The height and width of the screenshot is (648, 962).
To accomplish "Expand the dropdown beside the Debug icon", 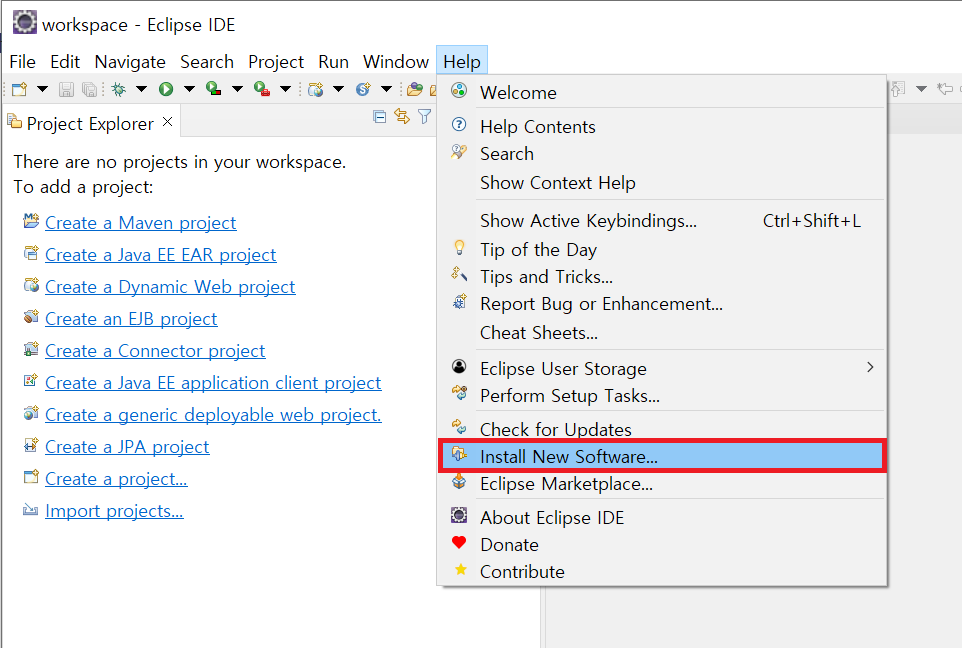I will [141, 89].
